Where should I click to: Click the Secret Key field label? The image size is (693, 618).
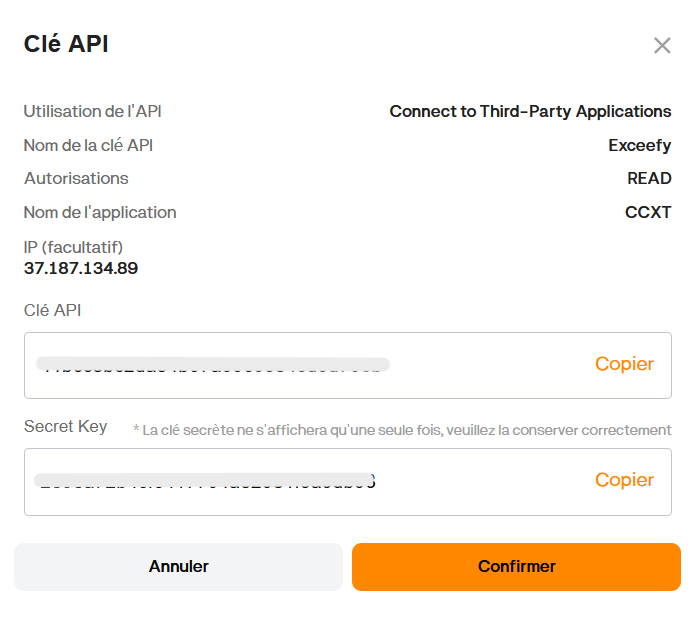click(65, 427)
